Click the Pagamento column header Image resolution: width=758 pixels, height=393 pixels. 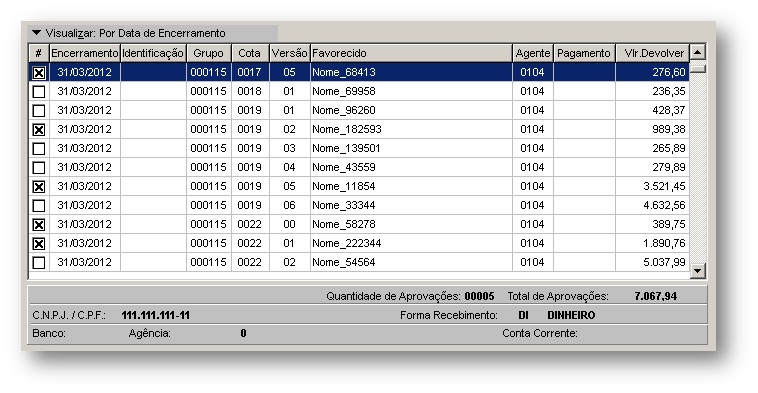[584, 53]
